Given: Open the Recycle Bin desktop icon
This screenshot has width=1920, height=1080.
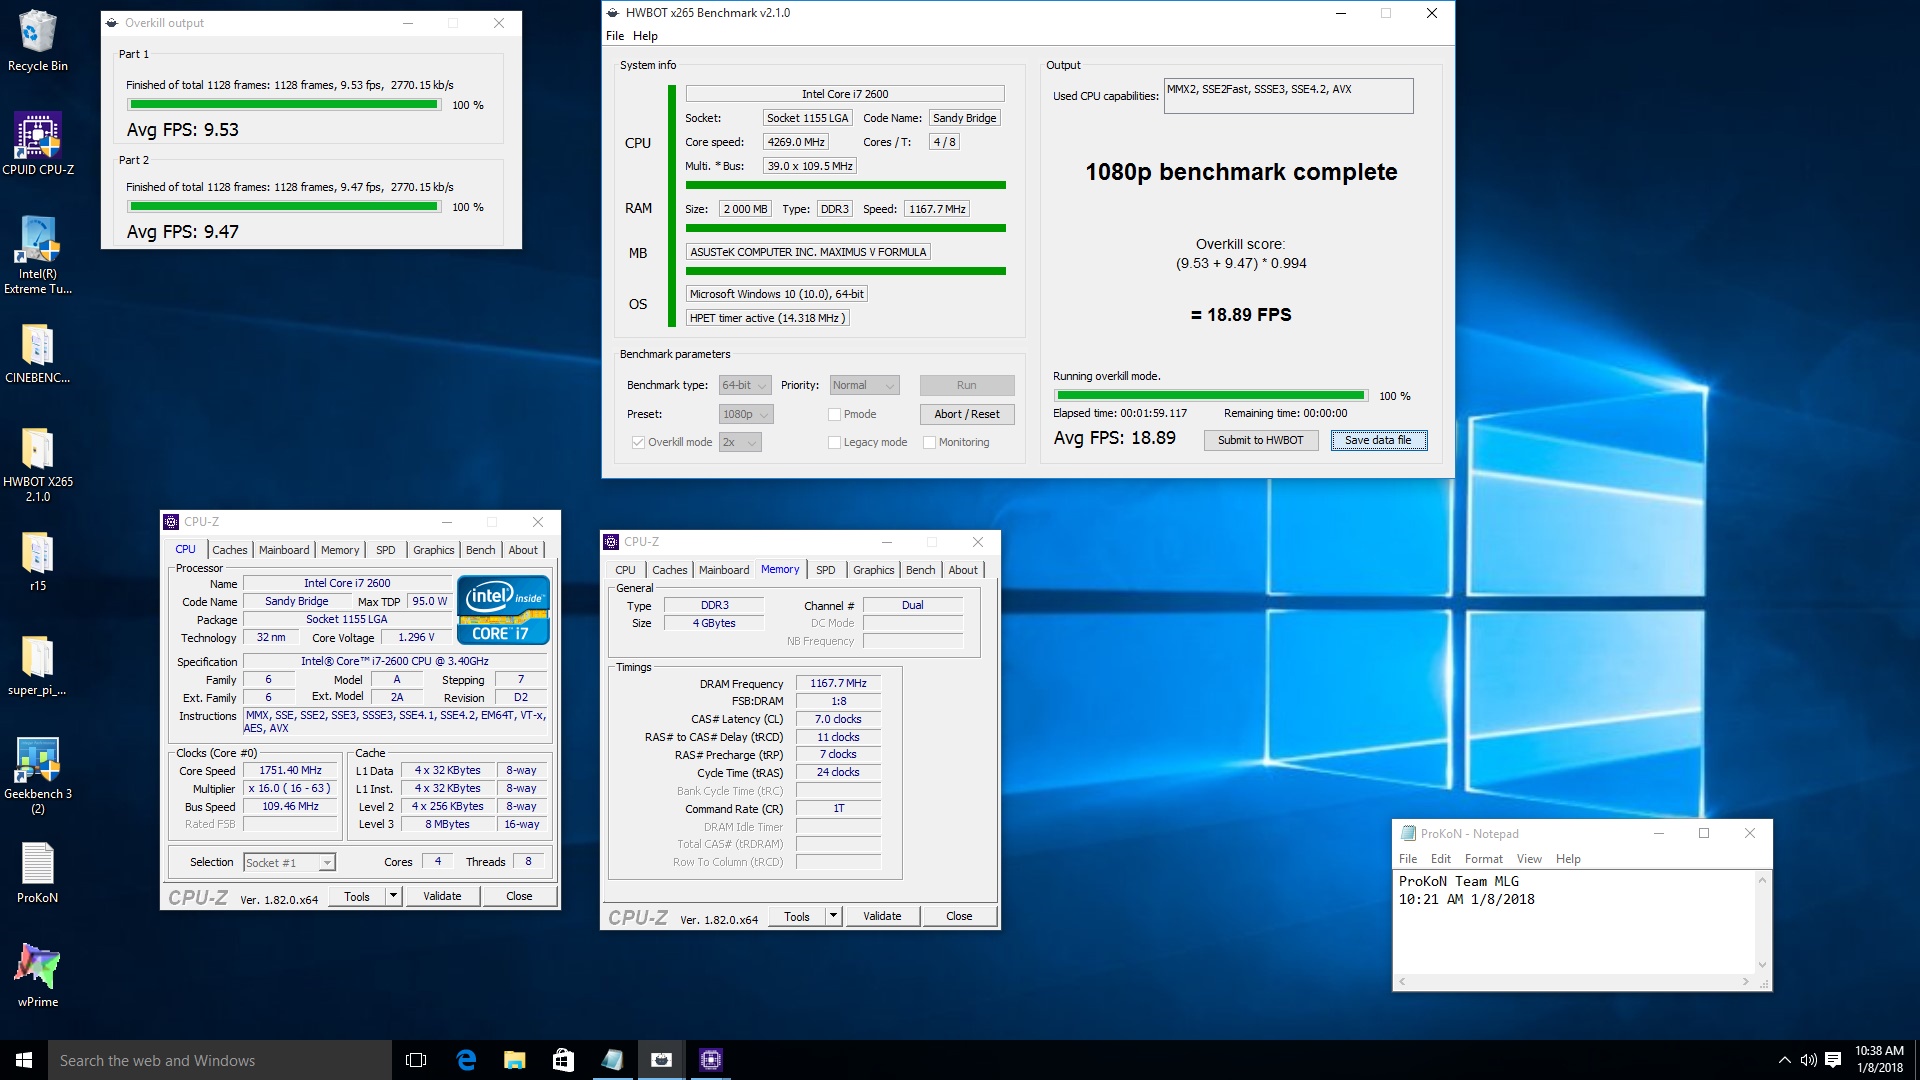Looking at the screenshot, I should tap(37, 42).
